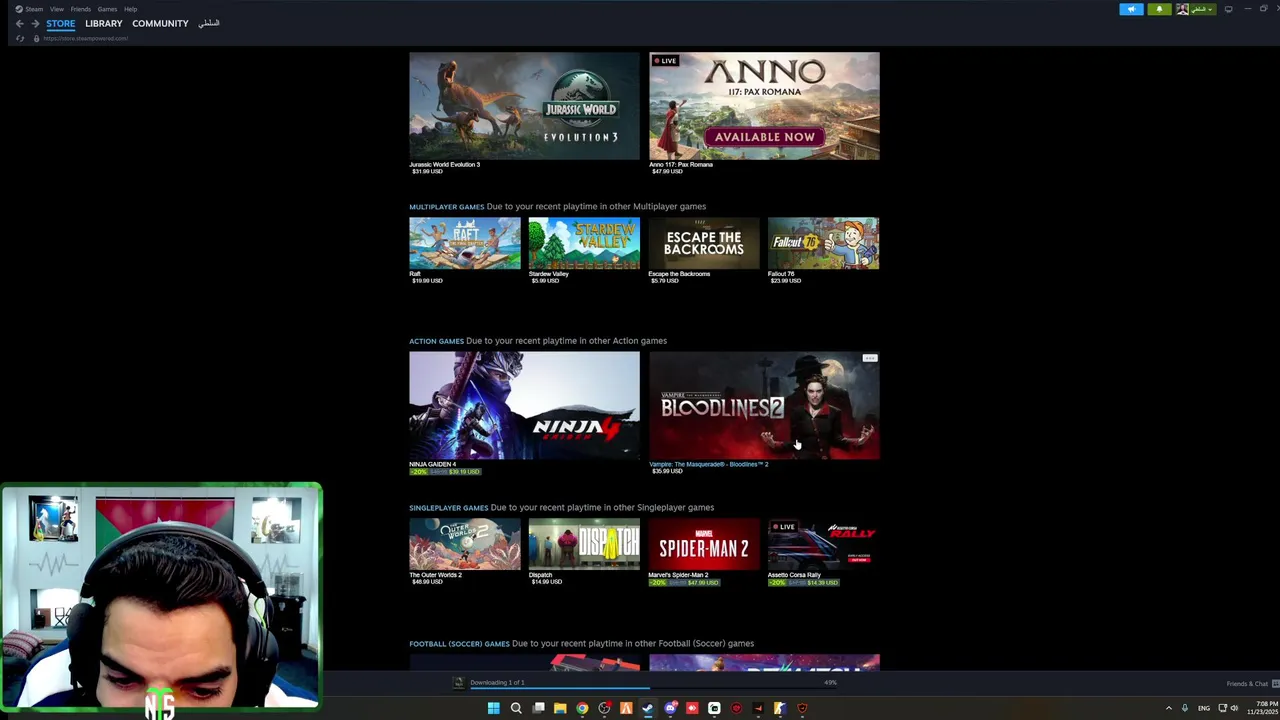Open the Windows Start menu
This screenshot has width=1280, height=720.
coord(493,708)
